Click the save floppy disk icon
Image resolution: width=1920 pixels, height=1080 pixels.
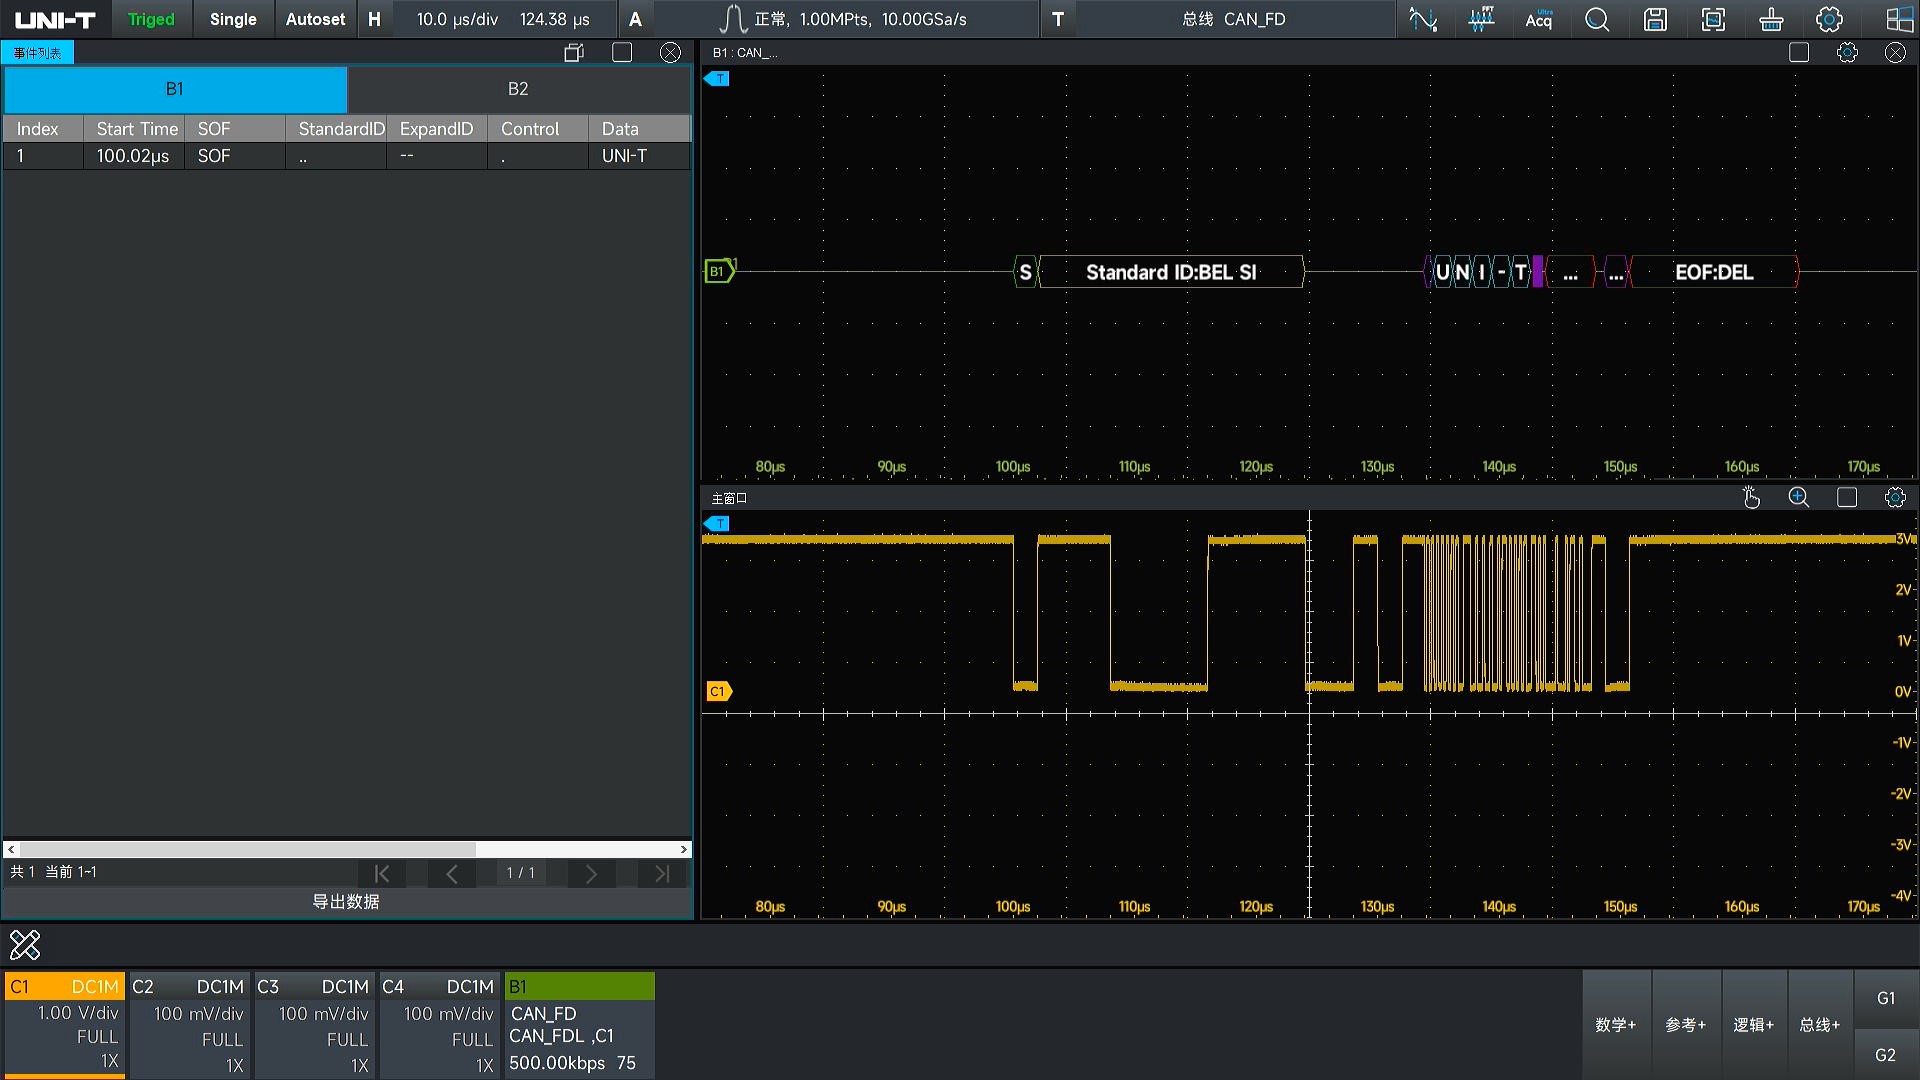pyautogui.click(x=1655, y=19)
